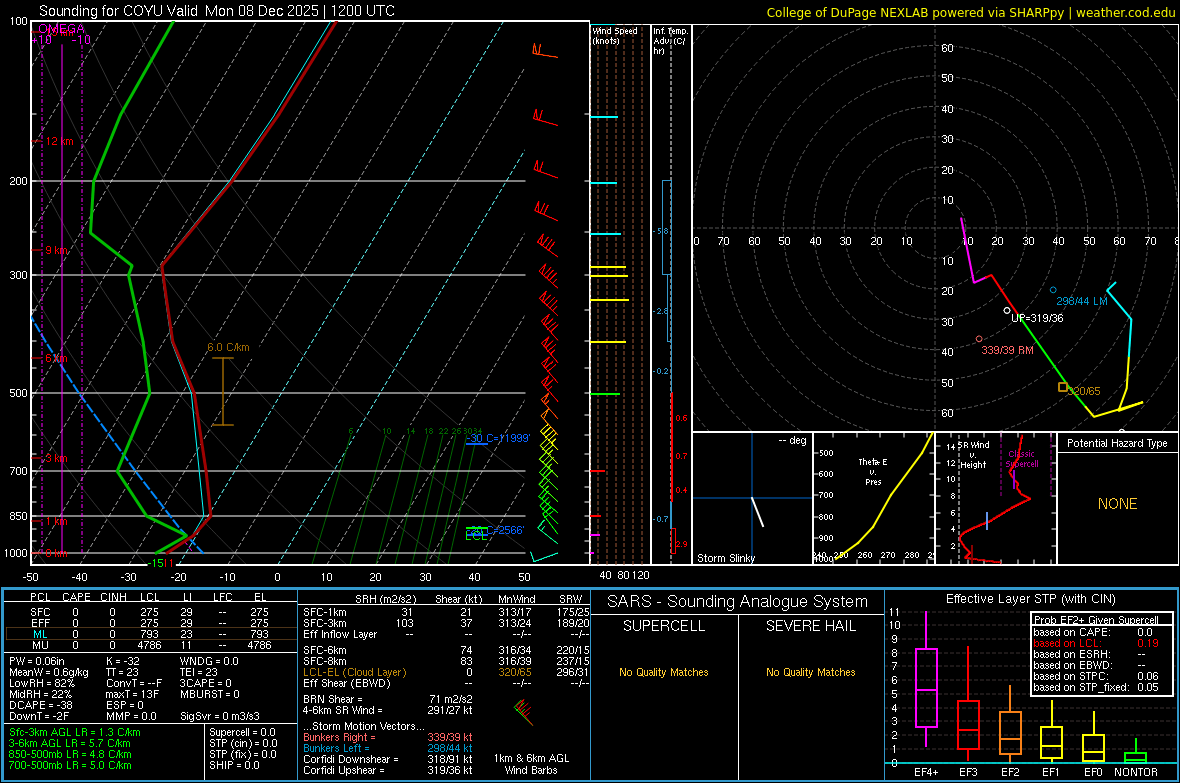Click the Bunkers Left = 298/44 kt line
Image resolution: width=1180 pixels, height=783 pixels.
388,748
